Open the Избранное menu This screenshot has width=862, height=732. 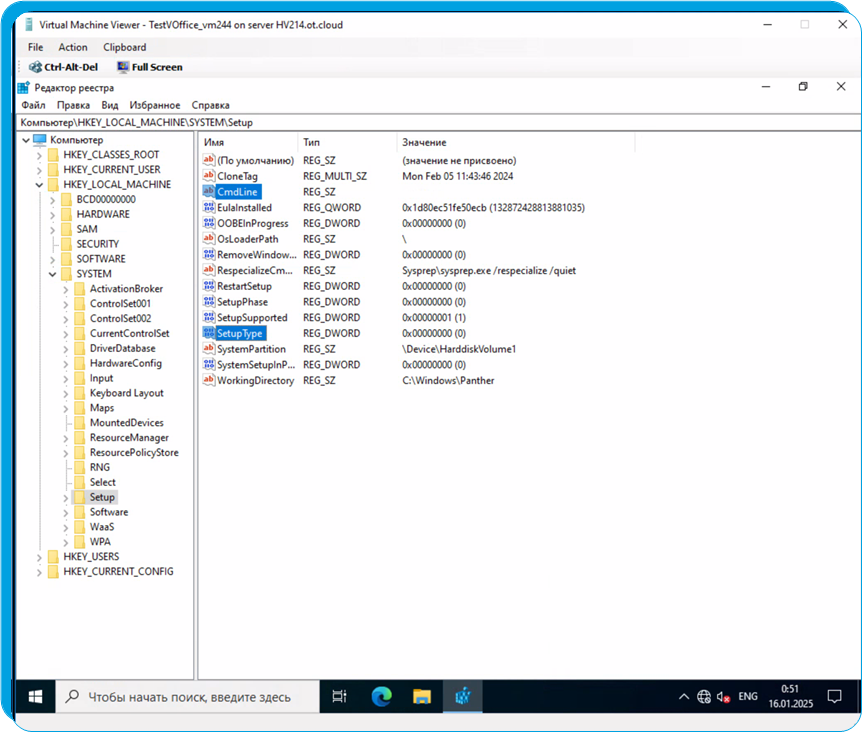coord(154,105)
